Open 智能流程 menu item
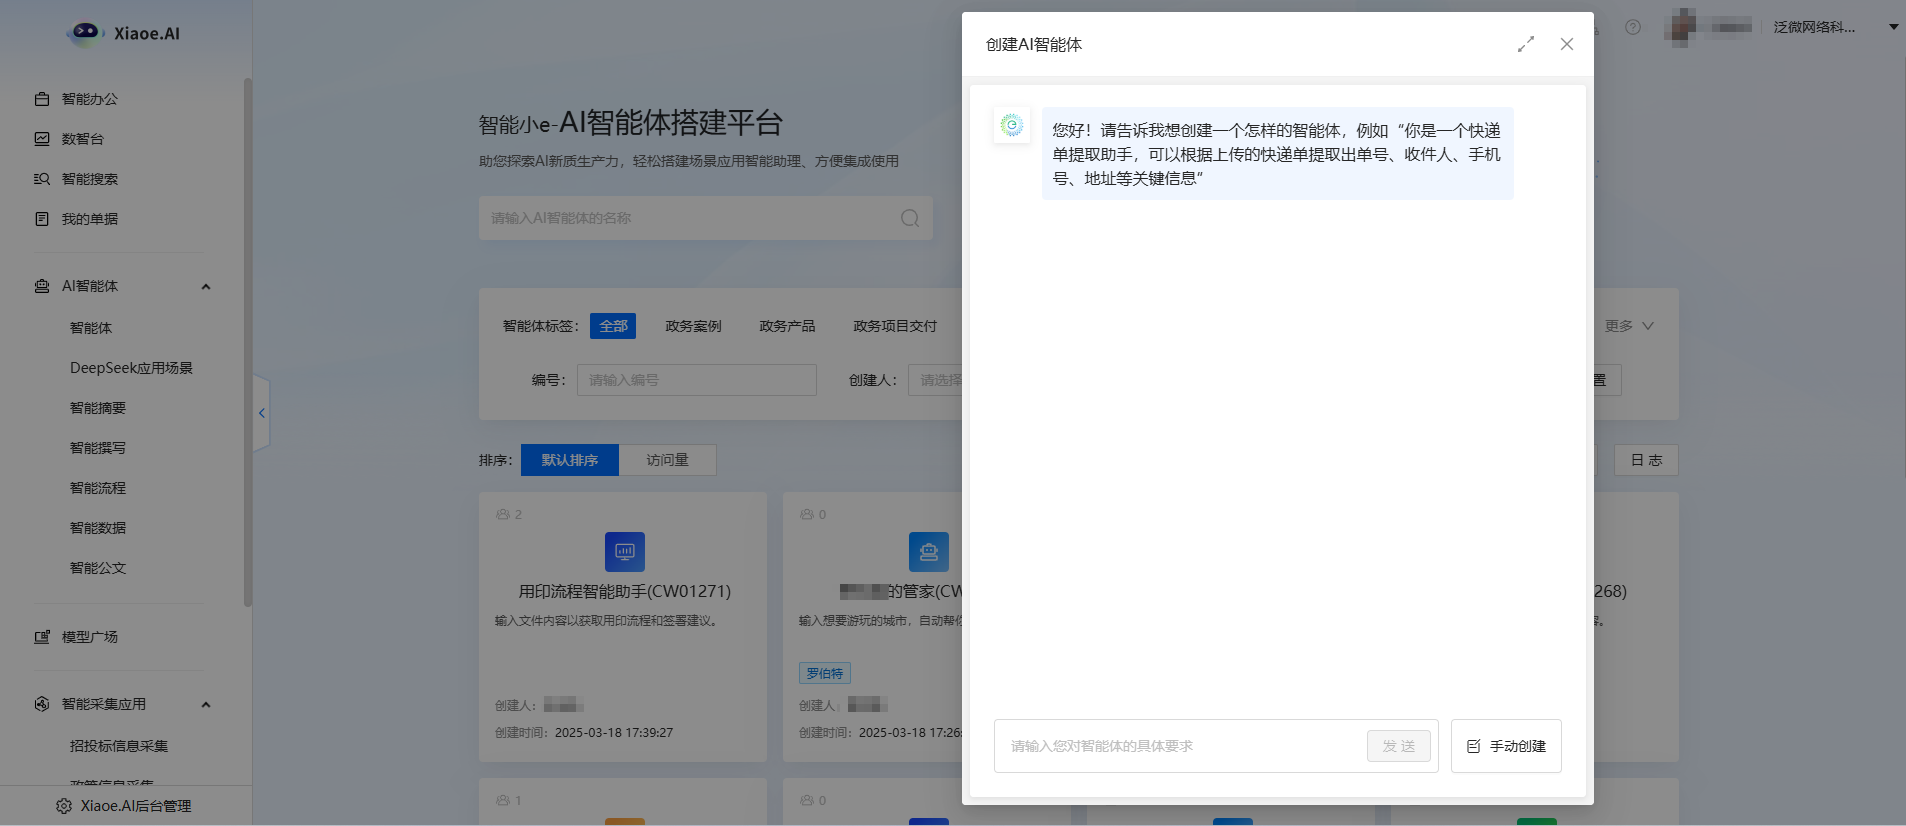 click(x=98, y=488)
